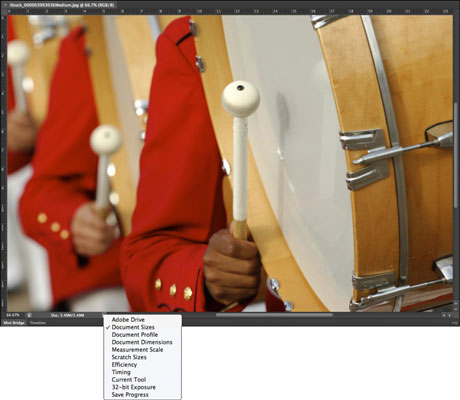This screenshot has height=400, width=460.
Task: Choose Adobe Drive from status menu
Action: click(x=143, y=320)
